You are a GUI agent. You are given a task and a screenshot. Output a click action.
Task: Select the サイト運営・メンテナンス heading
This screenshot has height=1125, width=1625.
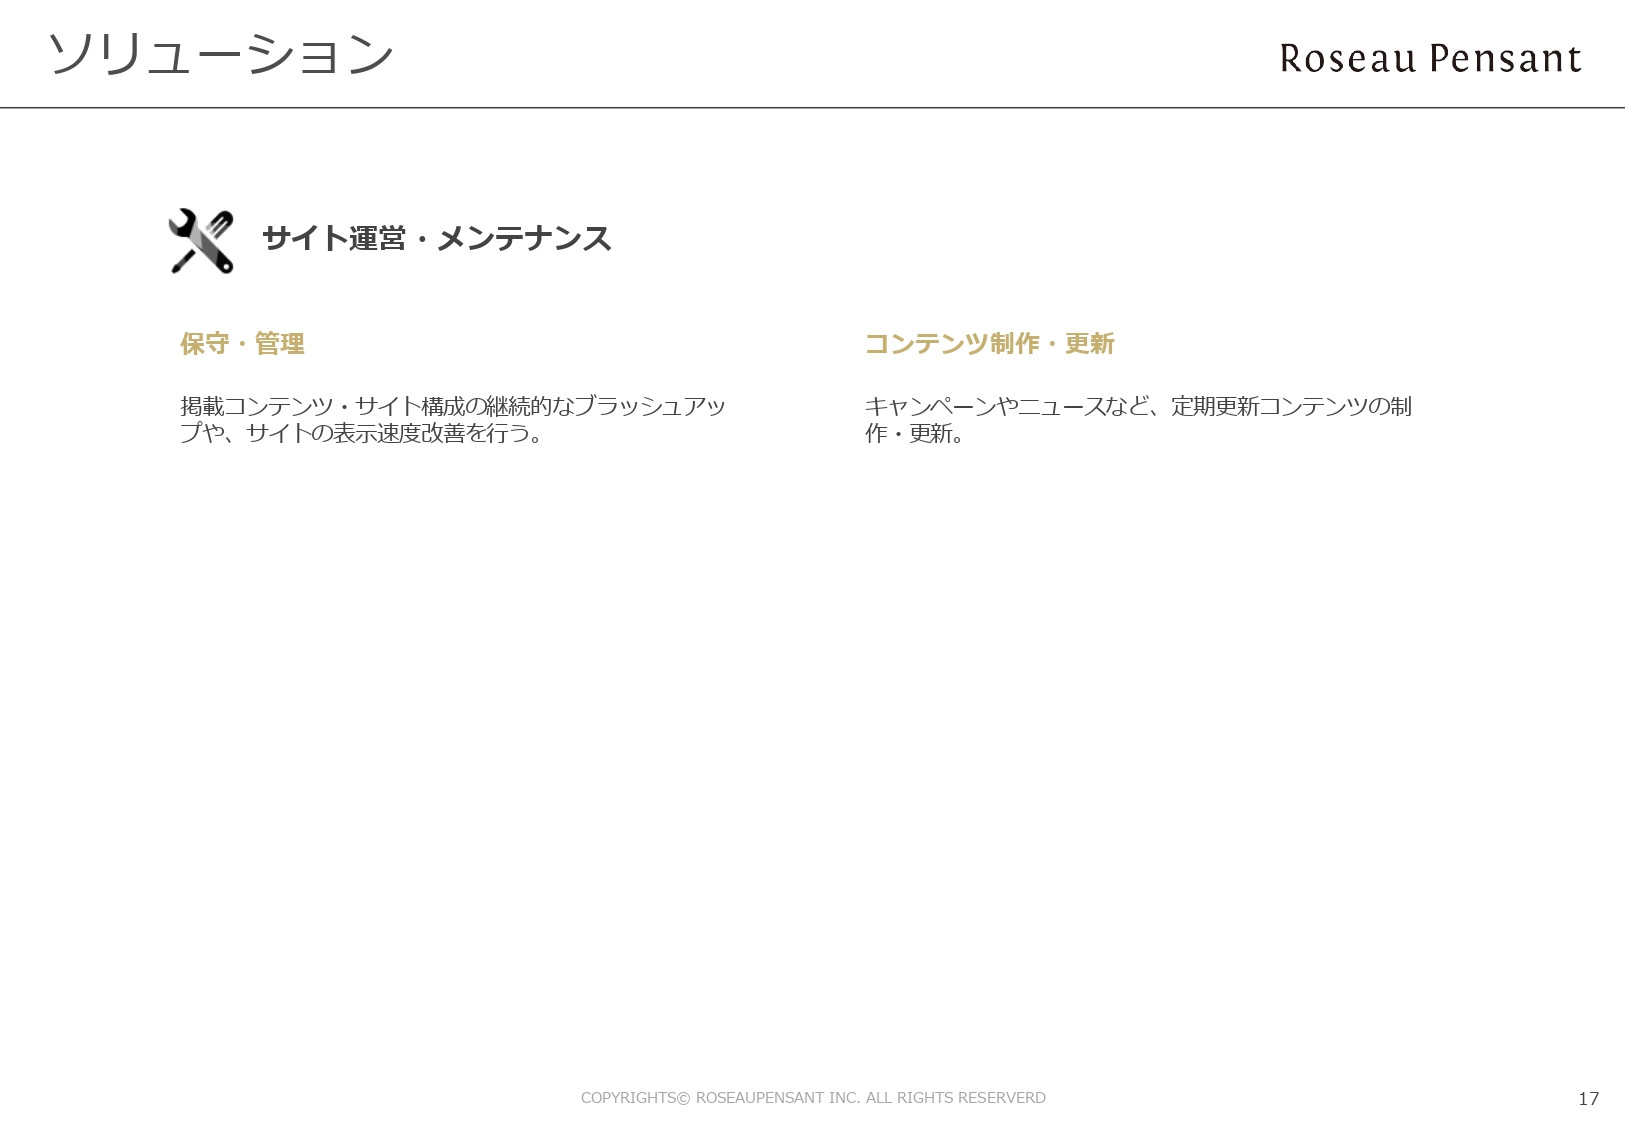pos(437,238)
